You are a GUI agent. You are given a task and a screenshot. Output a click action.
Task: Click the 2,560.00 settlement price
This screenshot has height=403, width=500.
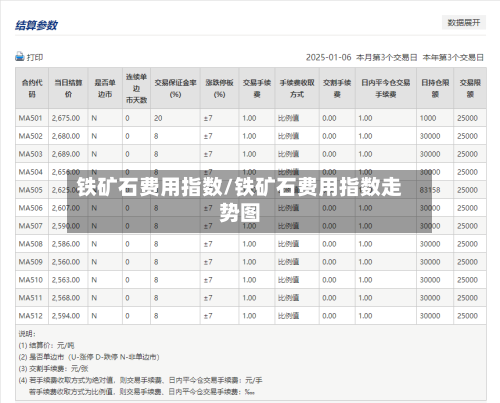click(66, 262)
